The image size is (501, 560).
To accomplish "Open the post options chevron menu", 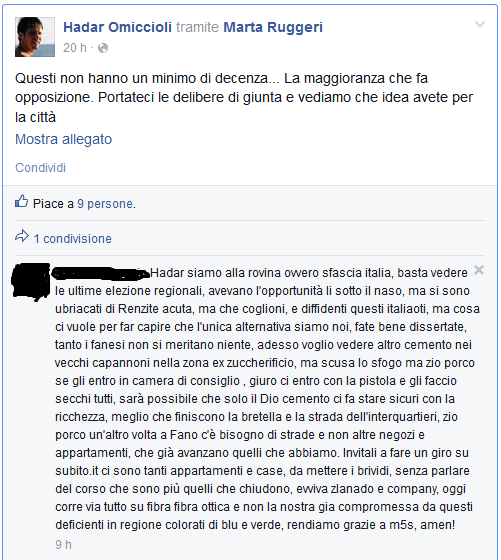I will [x=480, y=24].
